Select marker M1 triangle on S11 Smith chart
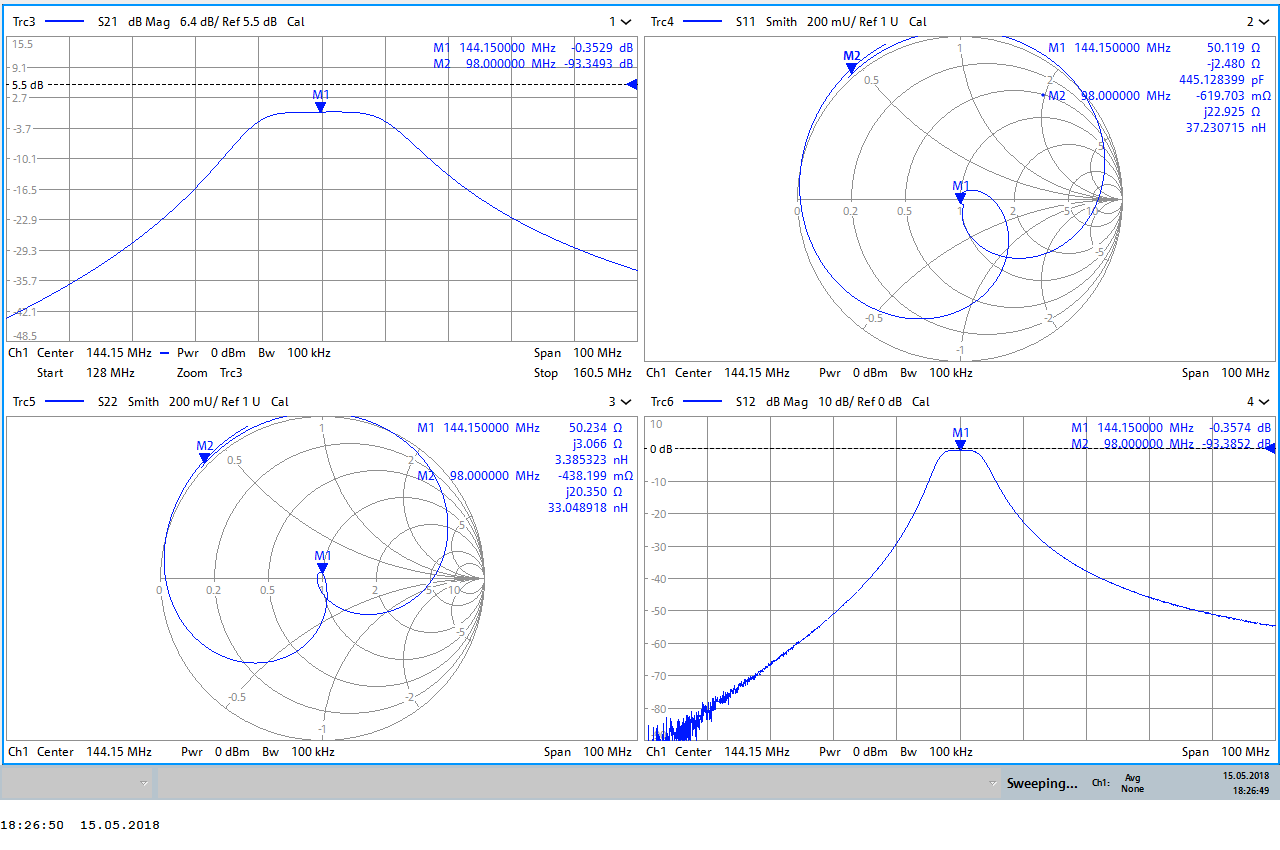The width and height of the screenshot is (1280, 850). coord(960,197)
